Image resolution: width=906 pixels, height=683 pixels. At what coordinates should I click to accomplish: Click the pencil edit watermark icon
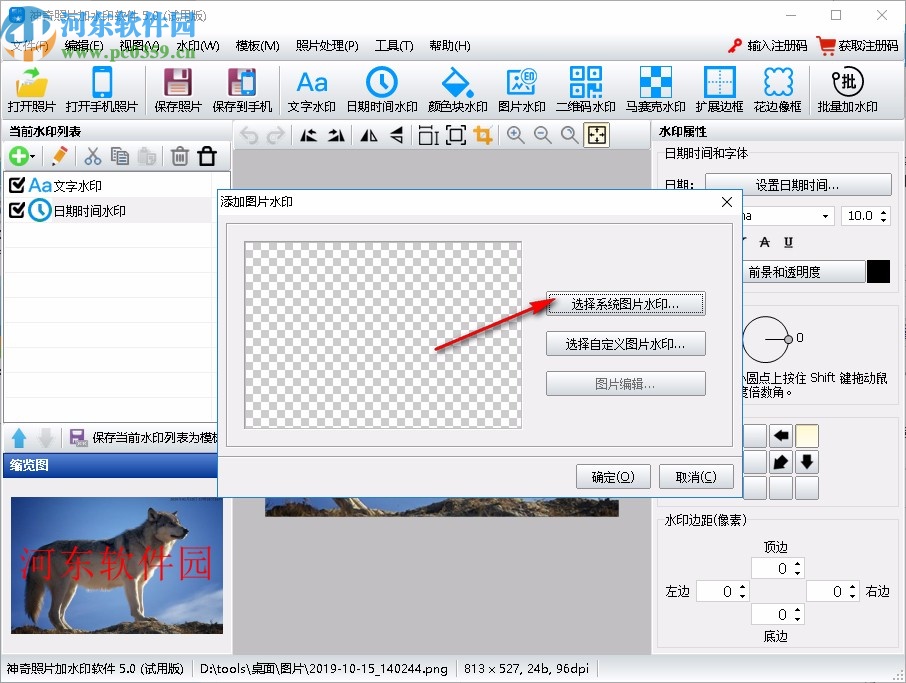[59, 156]
